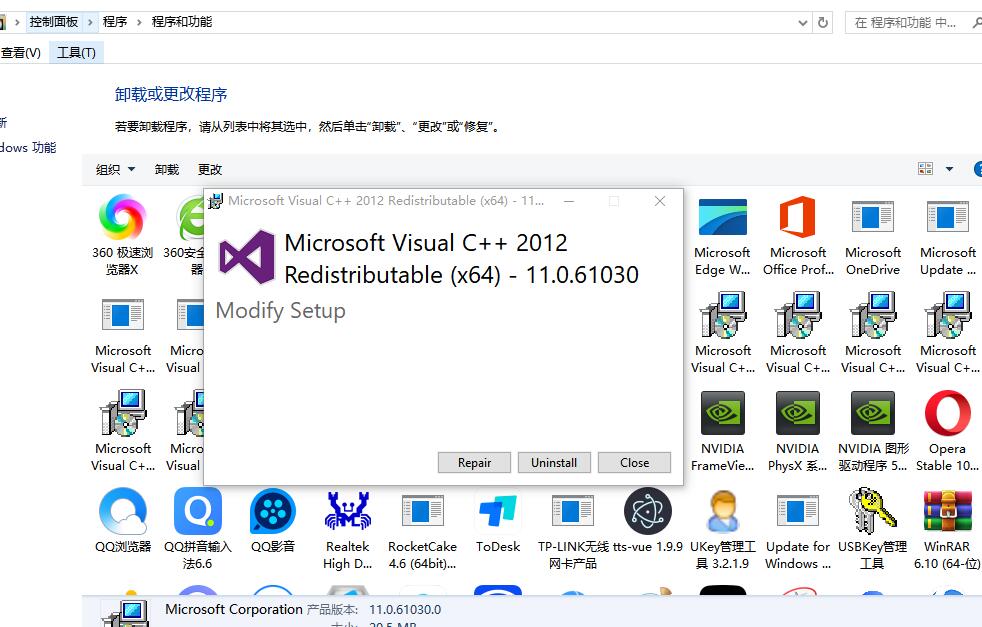
Task: Select the tts-vue 1.9.9 program icon
Action: (x=648, y=512)
